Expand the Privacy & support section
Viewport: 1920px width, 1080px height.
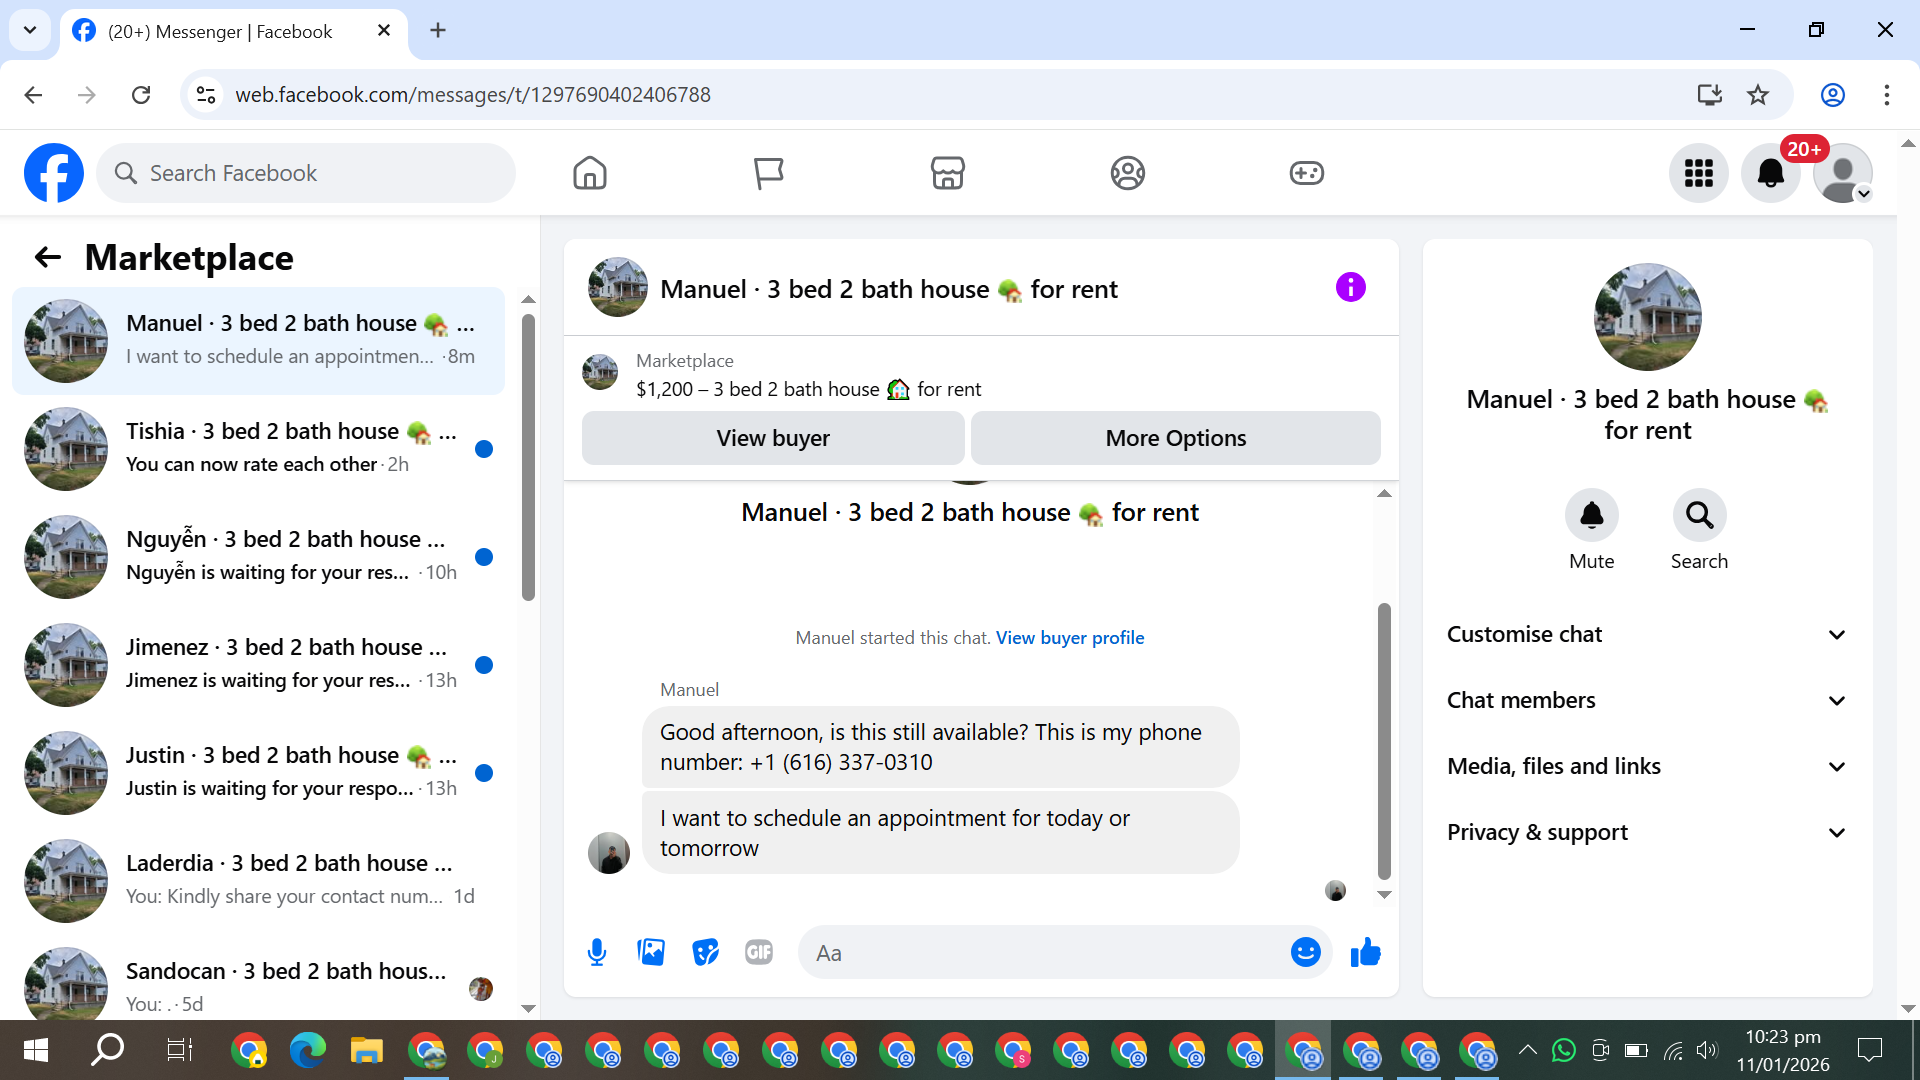pyautogui.click(x=1647, y=833)
